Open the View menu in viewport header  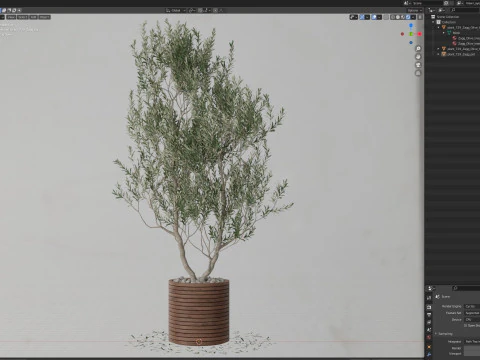pos(11,17)
